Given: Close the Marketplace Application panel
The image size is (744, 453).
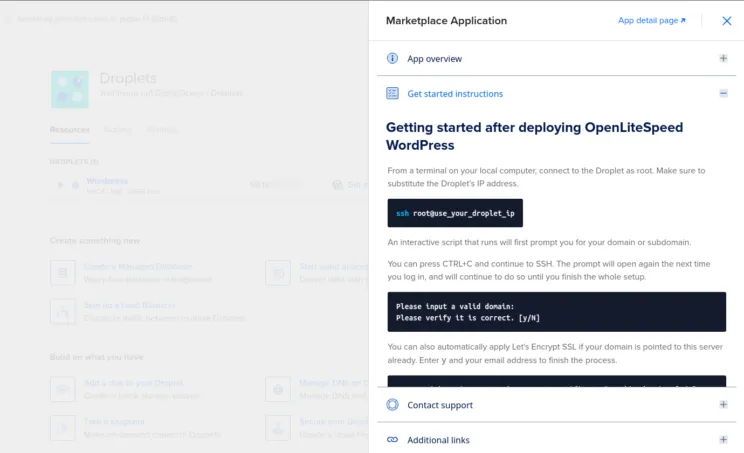Looking at the screenshot, I should coord(727,21).
